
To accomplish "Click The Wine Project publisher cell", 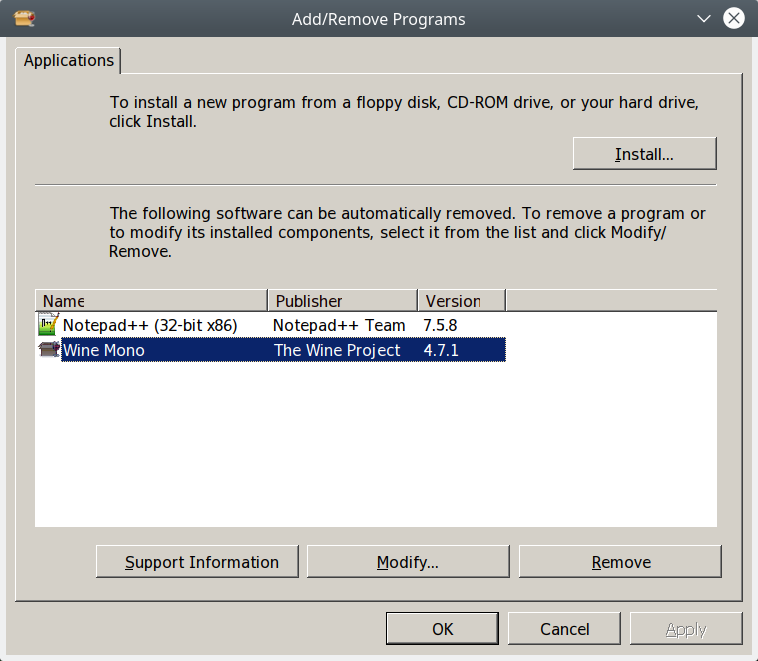I will click(x=337, y=350).
